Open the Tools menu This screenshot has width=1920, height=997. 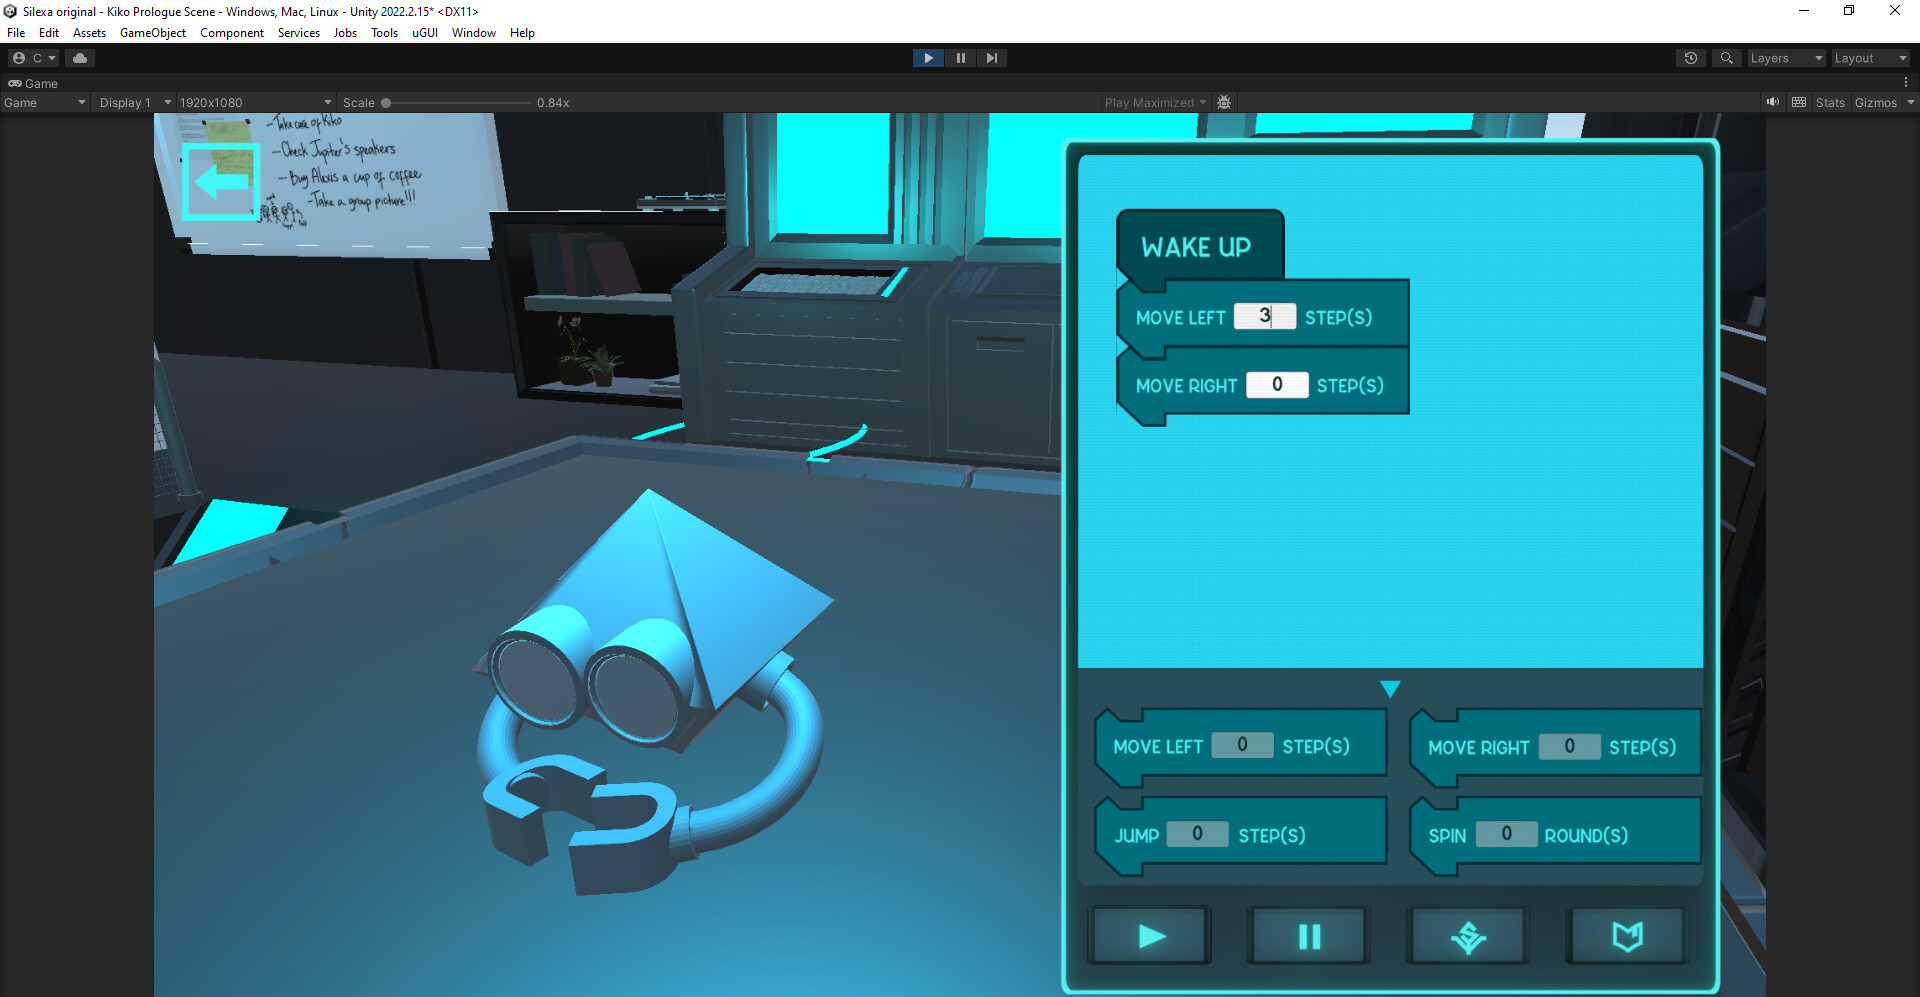(x=384, y=33)
